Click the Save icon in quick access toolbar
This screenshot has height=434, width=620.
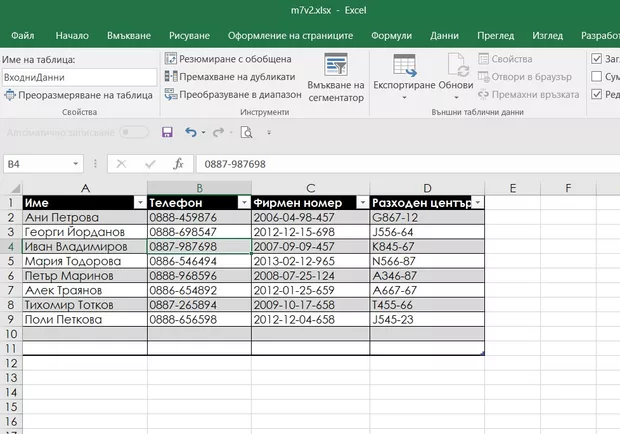click(167, 132)
